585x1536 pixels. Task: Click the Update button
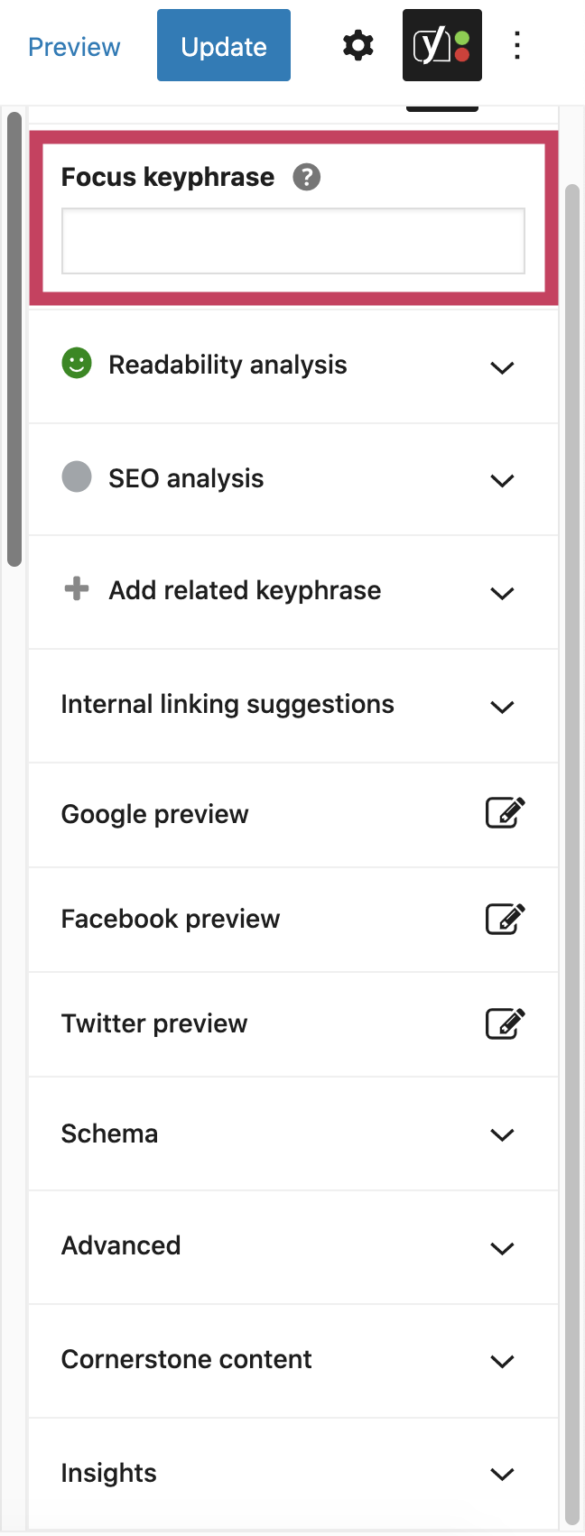[223, 45]
